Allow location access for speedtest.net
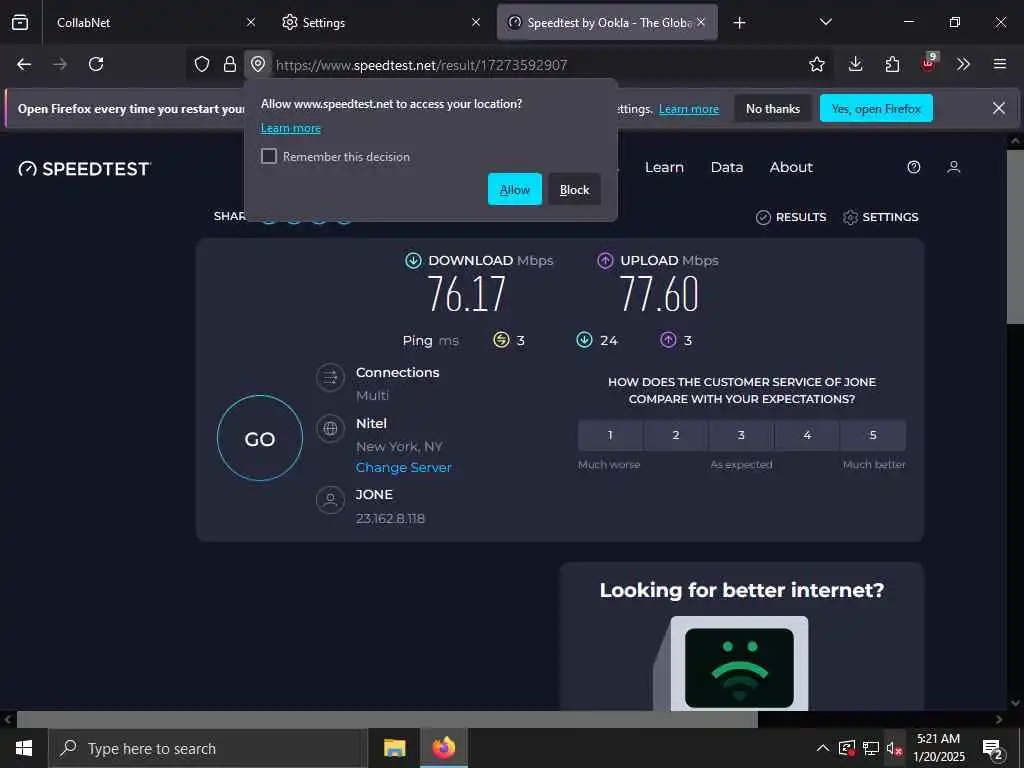The image size is (1024, 768). point(515,189)
